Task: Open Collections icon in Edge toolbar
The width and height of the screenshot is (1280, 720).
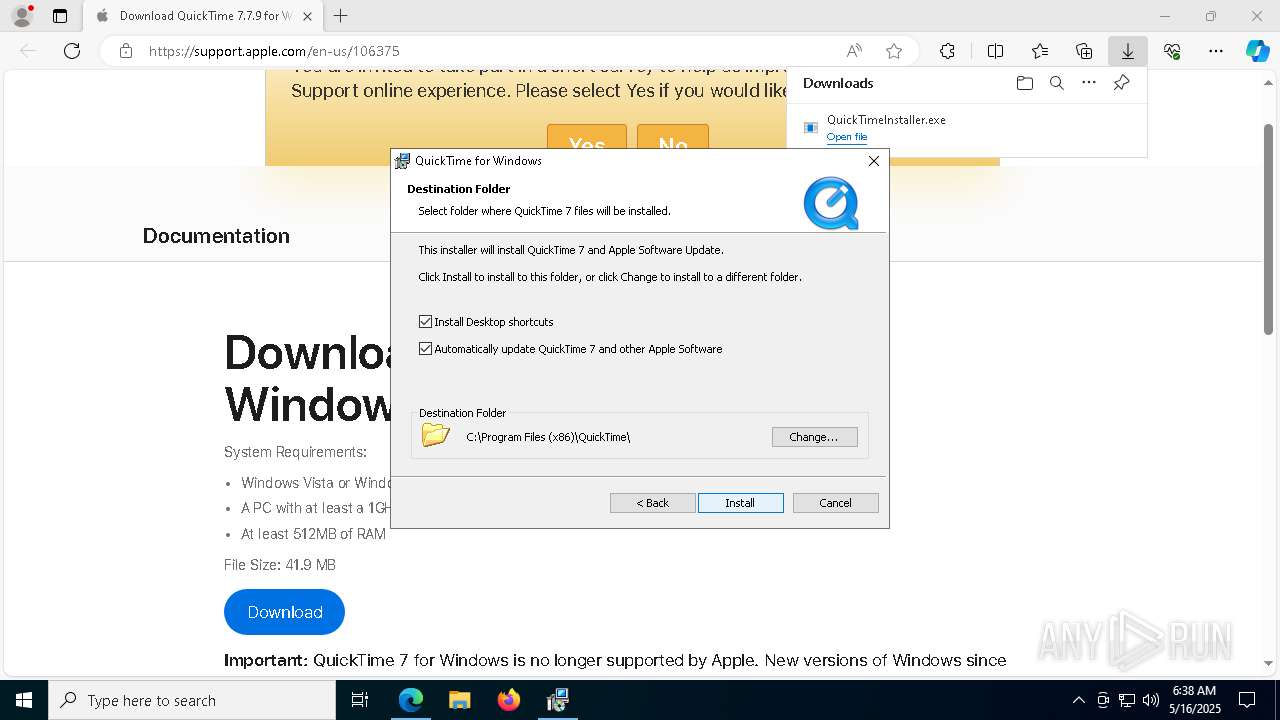Action: [1084, 51]
